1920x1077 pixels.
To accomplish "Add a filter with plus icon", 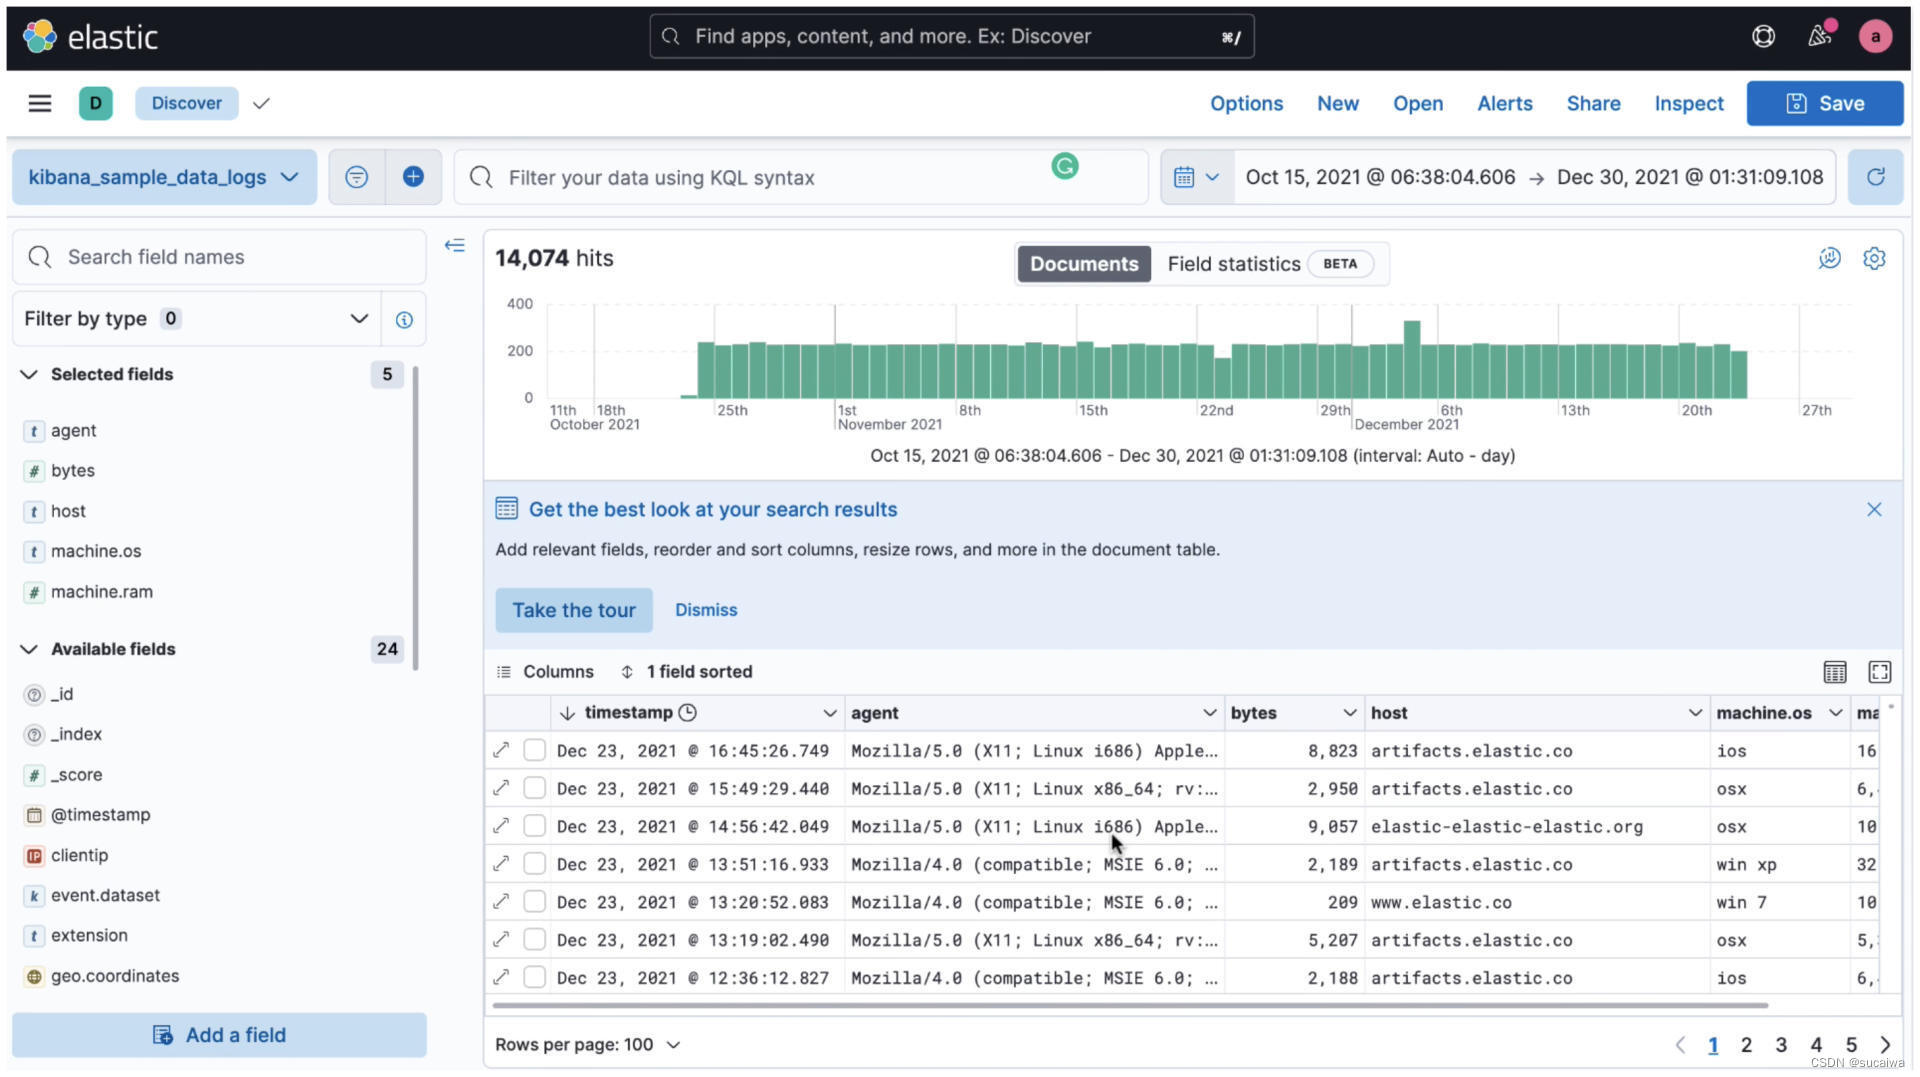I will coord(413,177).
